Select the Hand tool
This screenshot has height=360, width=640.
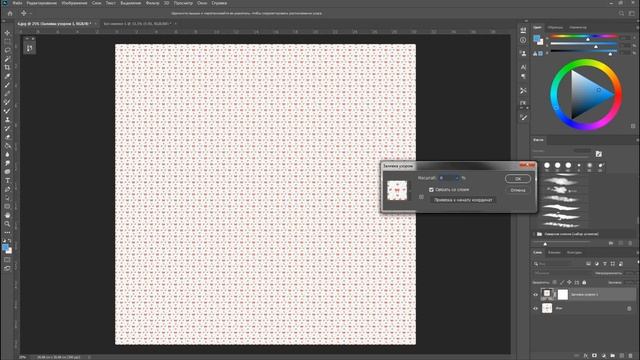click(x=7, y=215)
